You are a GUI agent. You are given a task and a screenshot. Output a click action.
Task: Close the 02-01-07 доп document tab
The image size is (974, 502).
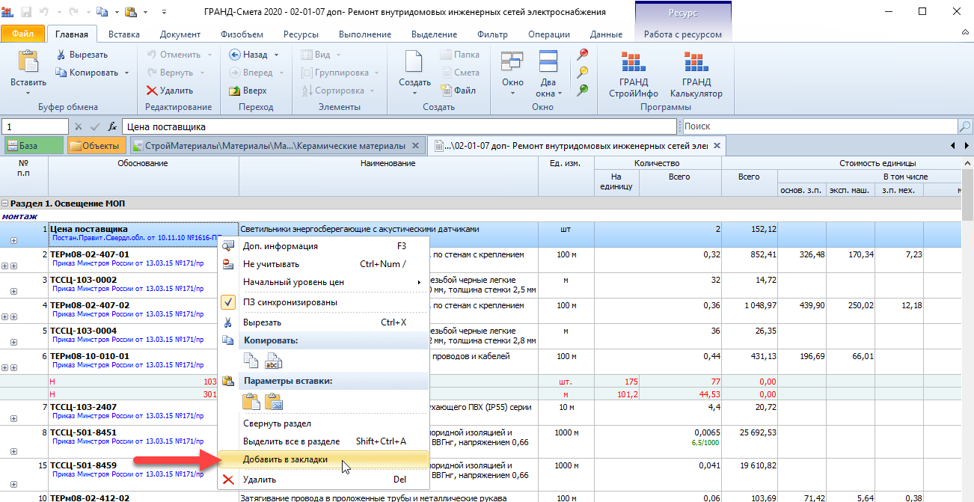point(717,146)
